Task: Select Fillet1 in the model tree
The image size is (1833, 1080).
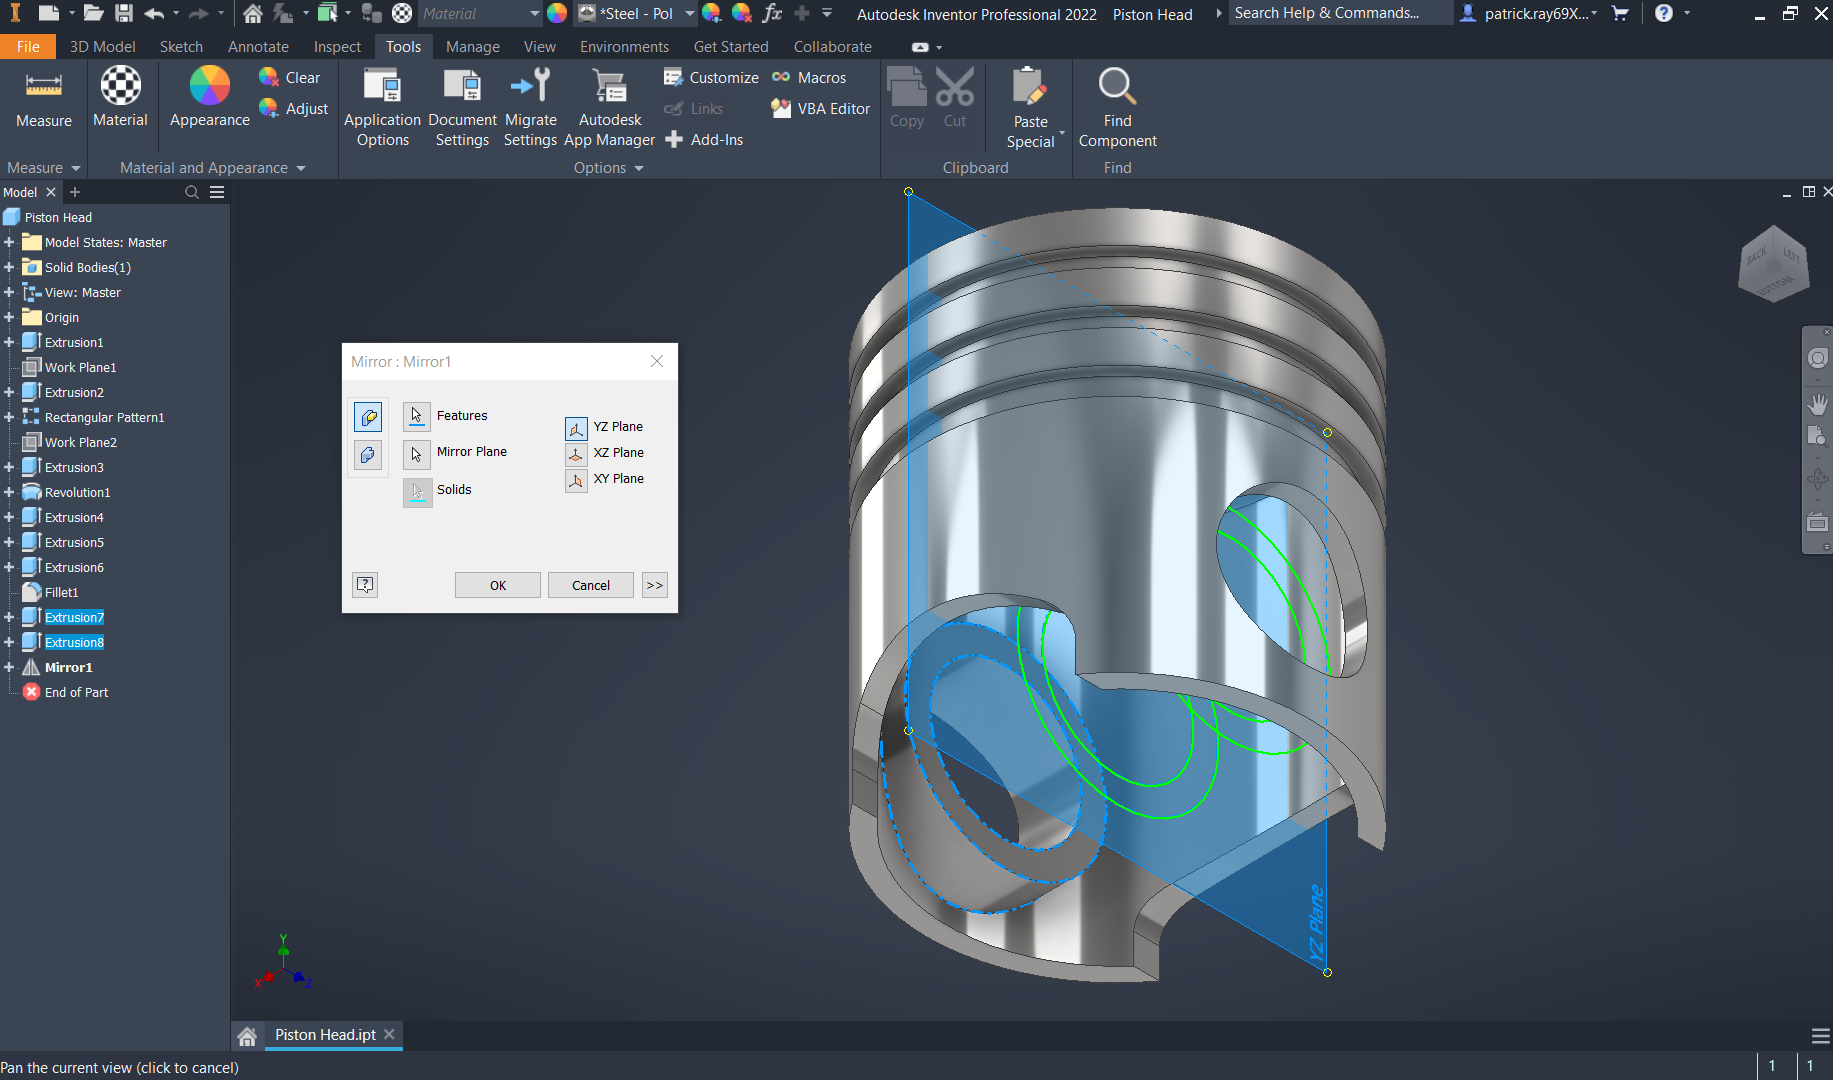Action: [x=61, y=592]
